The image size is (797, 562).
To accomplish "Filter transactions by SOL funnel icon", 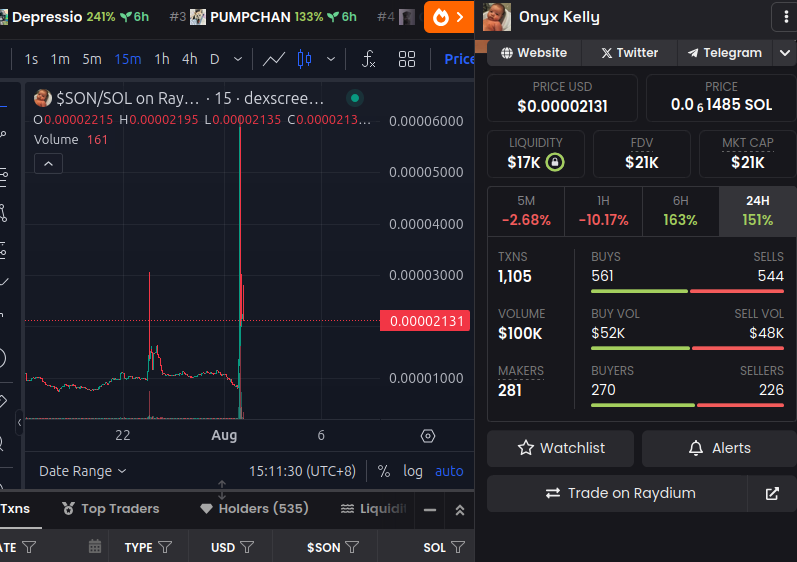I will point(458,547).
